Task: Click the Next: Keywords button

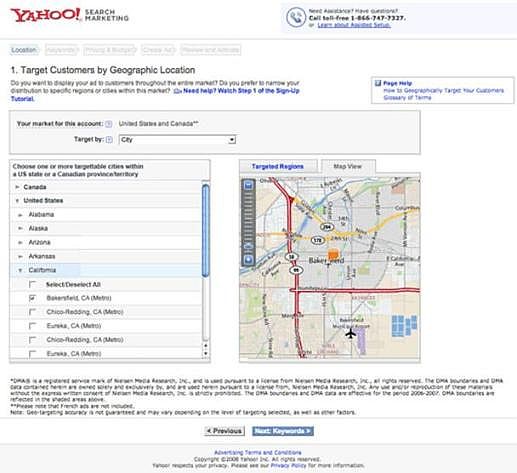Action: point(283,431)
